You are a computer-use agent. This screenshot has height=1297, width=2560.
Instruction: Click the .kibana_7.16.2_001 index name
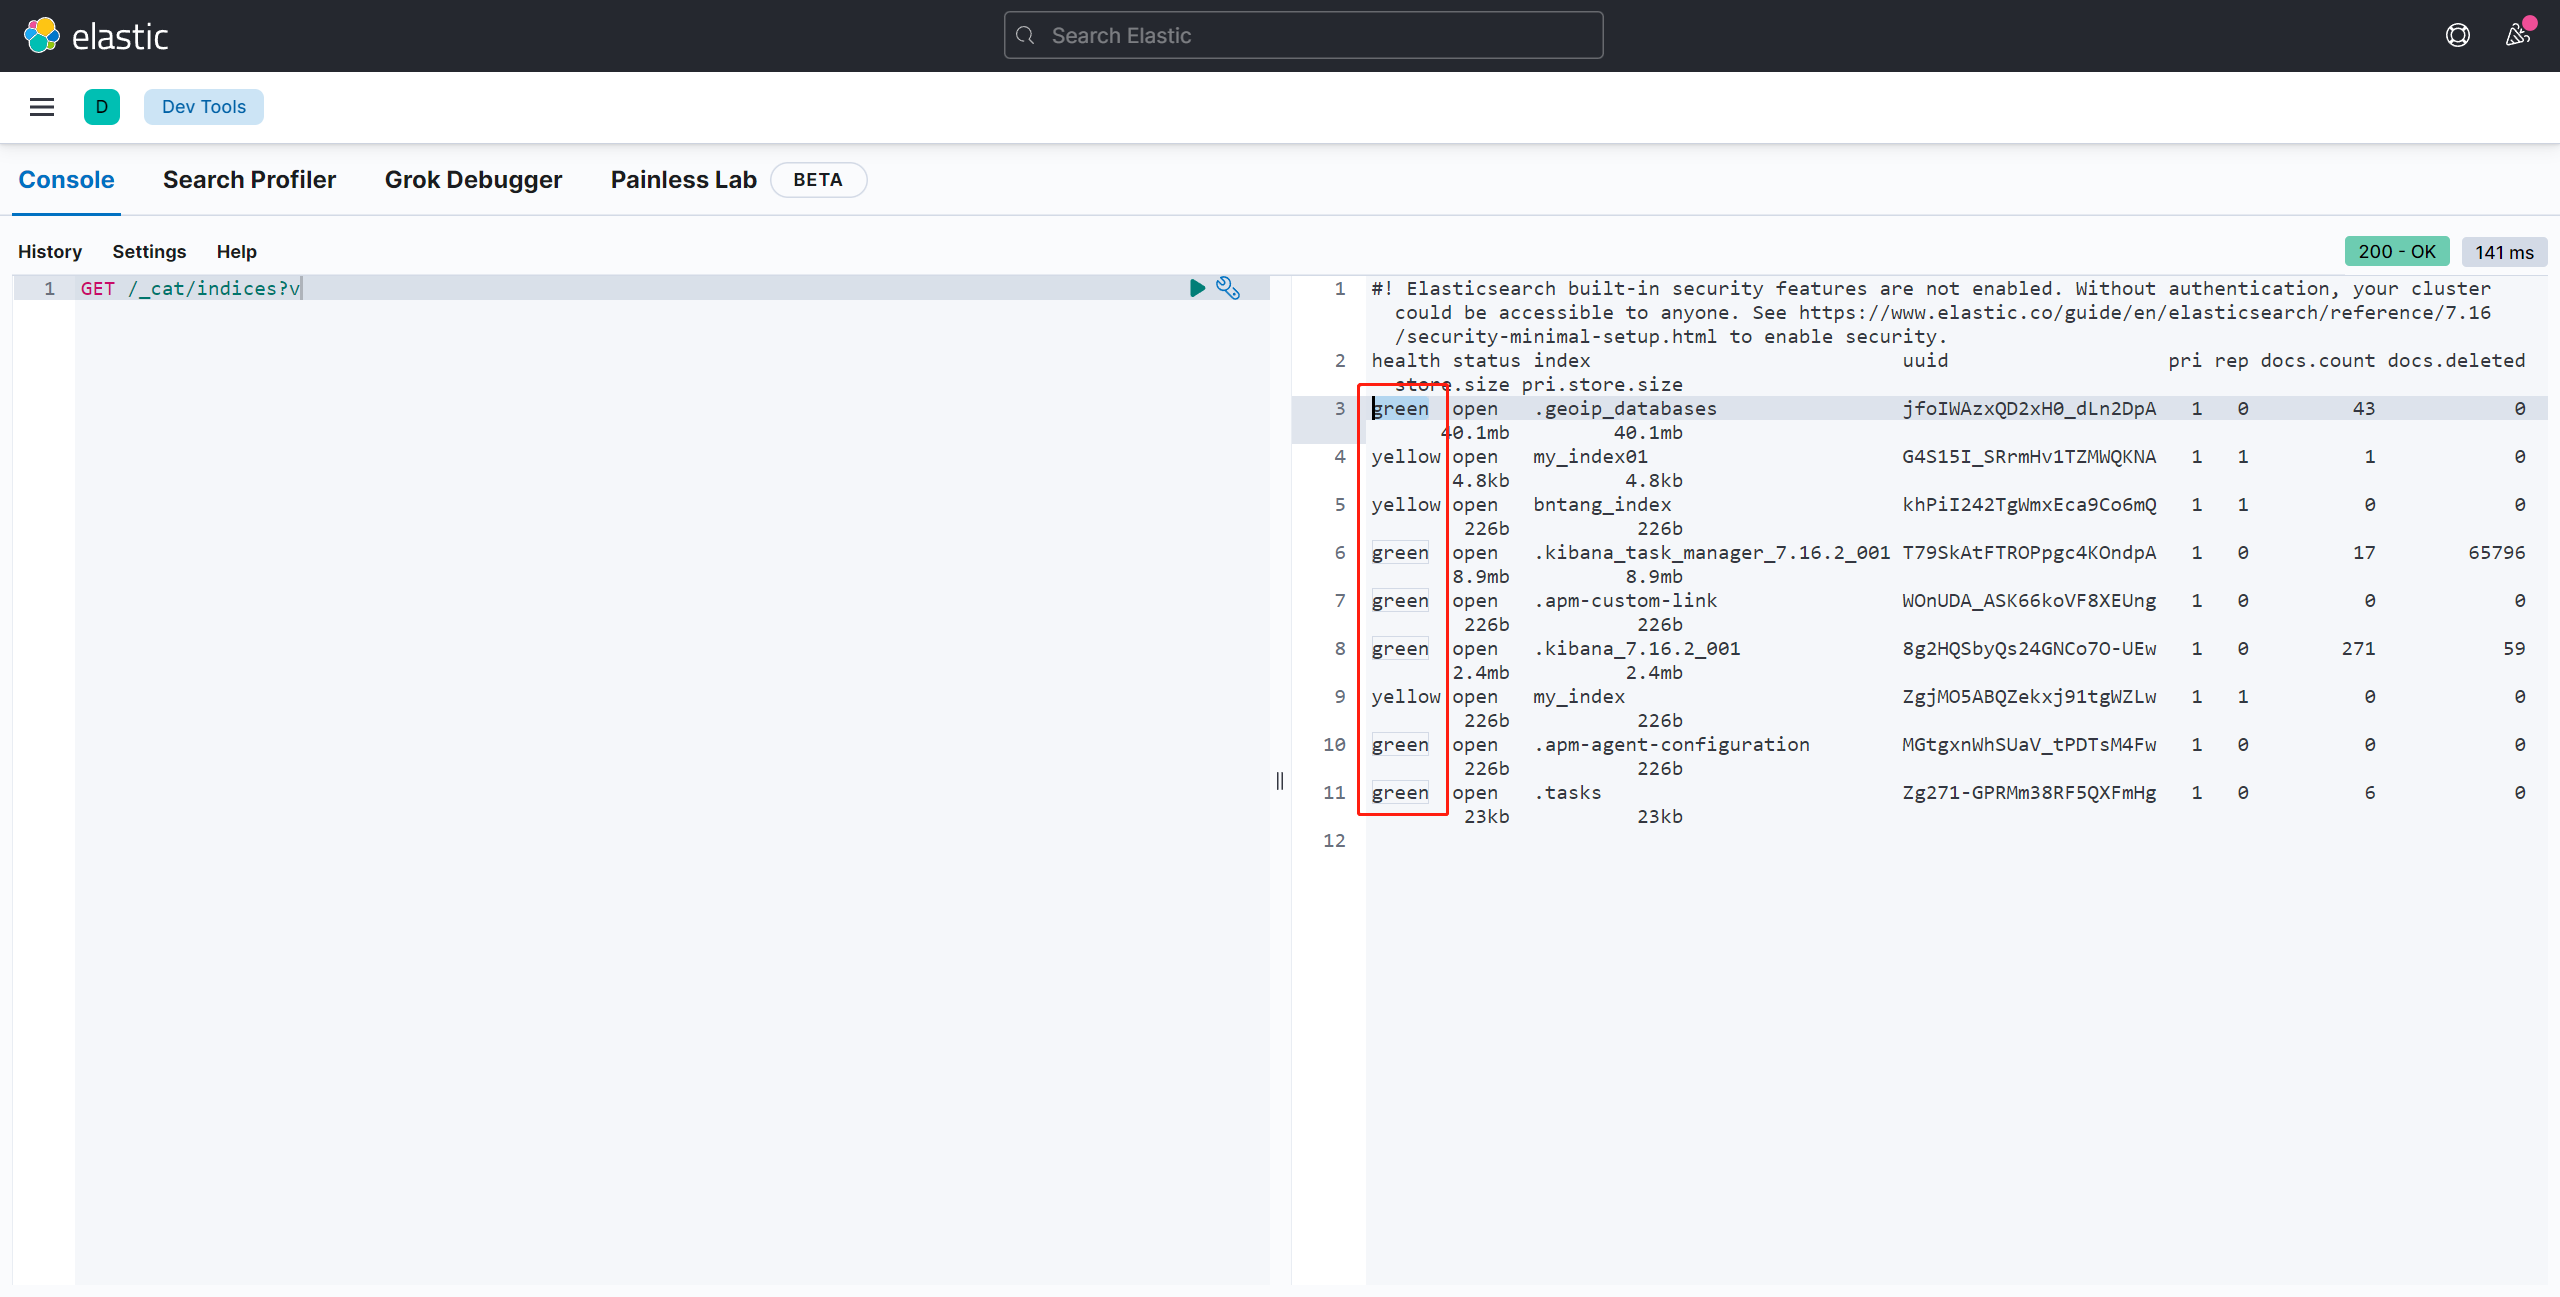(1637, 648)
